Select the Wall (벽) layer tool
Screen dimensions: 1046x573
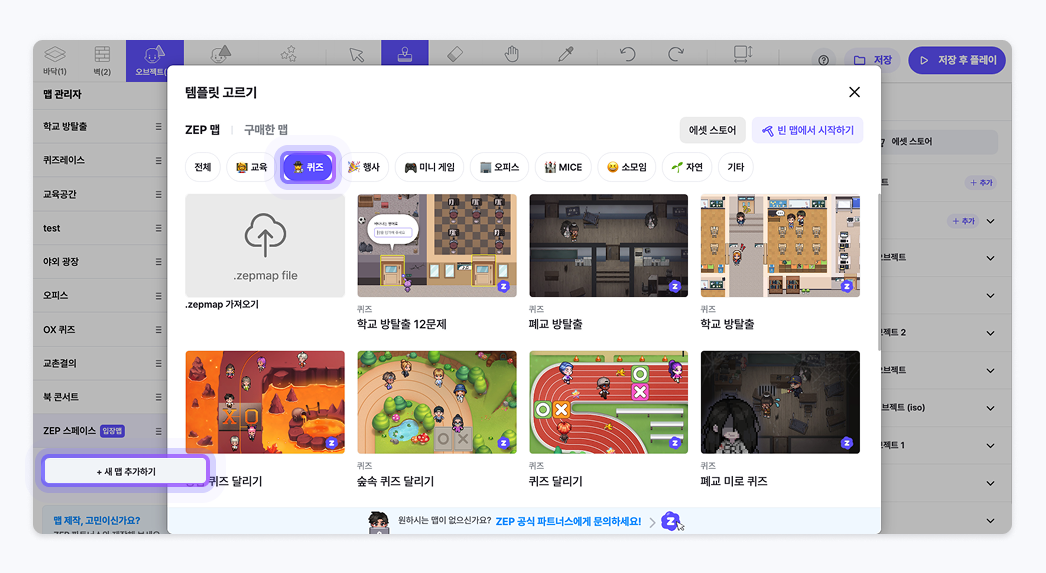[102, 60]
